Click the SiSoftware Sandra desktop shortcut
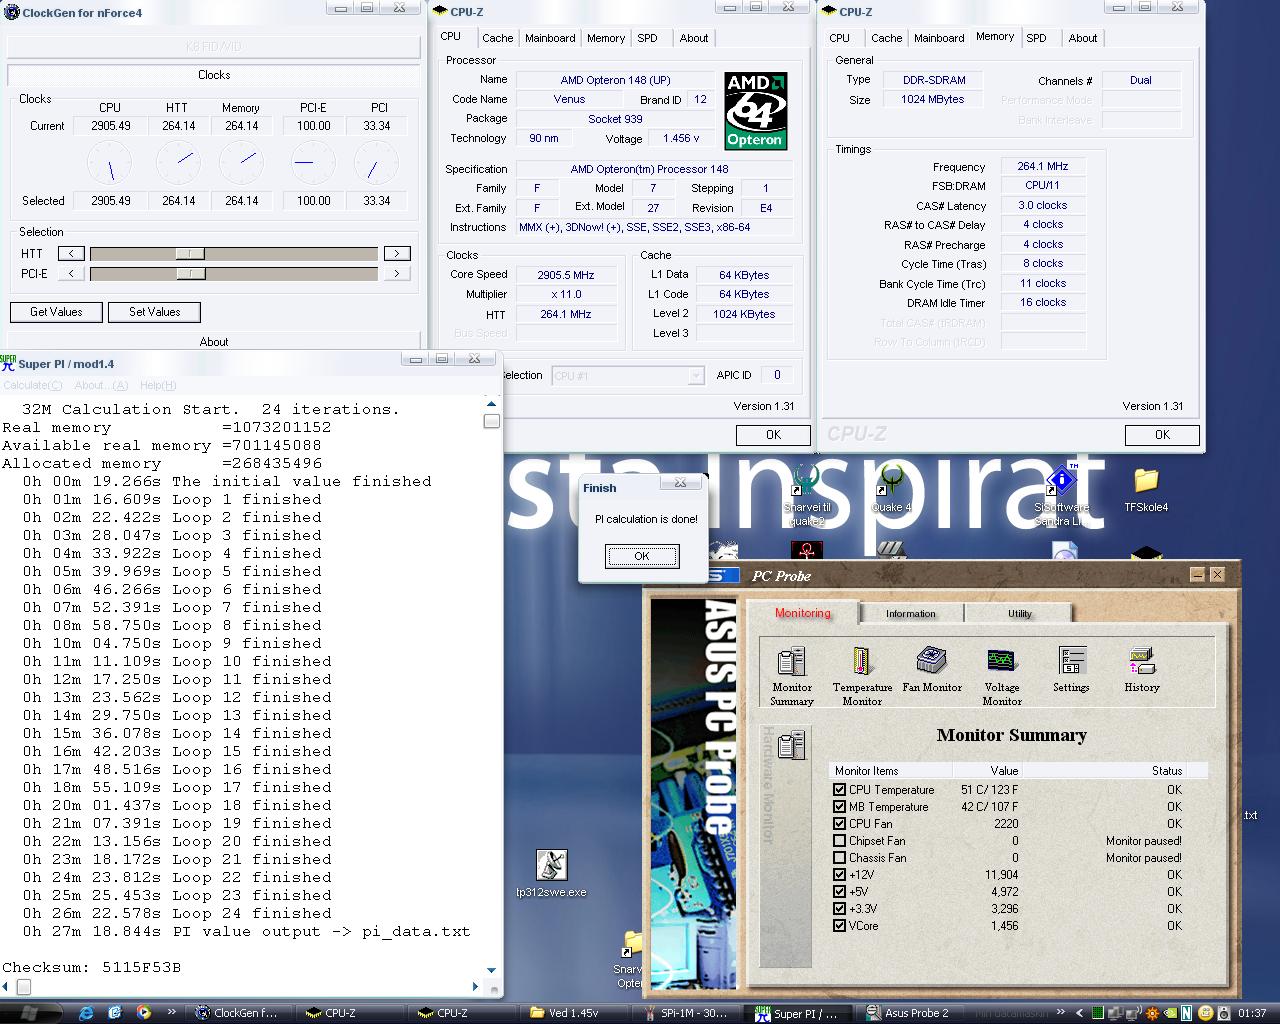Image resolution: width=1280 pixels, height=1024 pixels. coord(1061,496)
